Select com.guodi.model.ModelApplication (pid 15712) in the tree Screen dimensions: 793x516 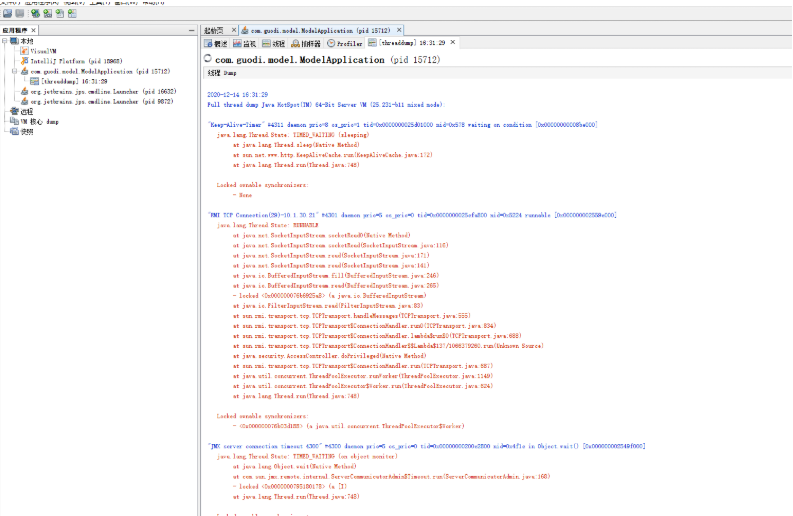coord(100,71)
